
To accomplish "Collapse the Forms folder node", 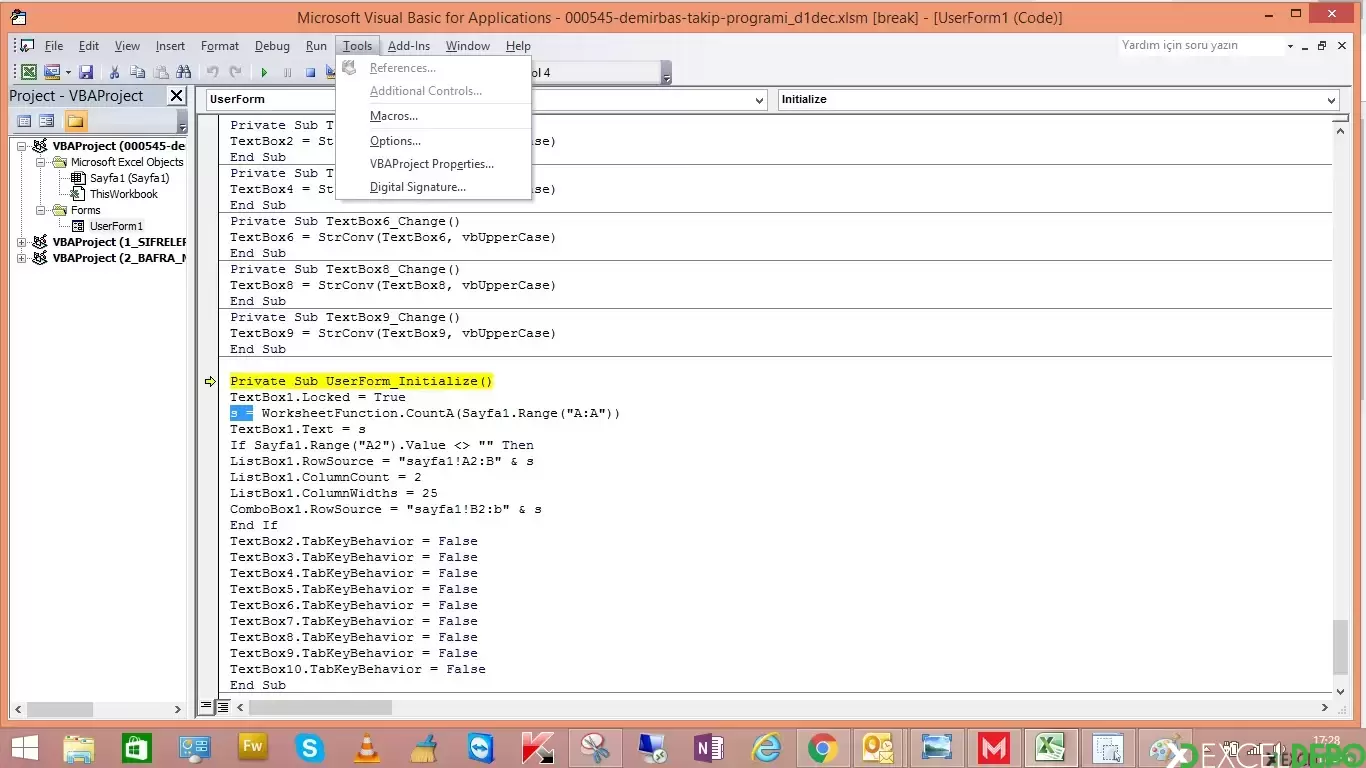I will coord(40,210).
